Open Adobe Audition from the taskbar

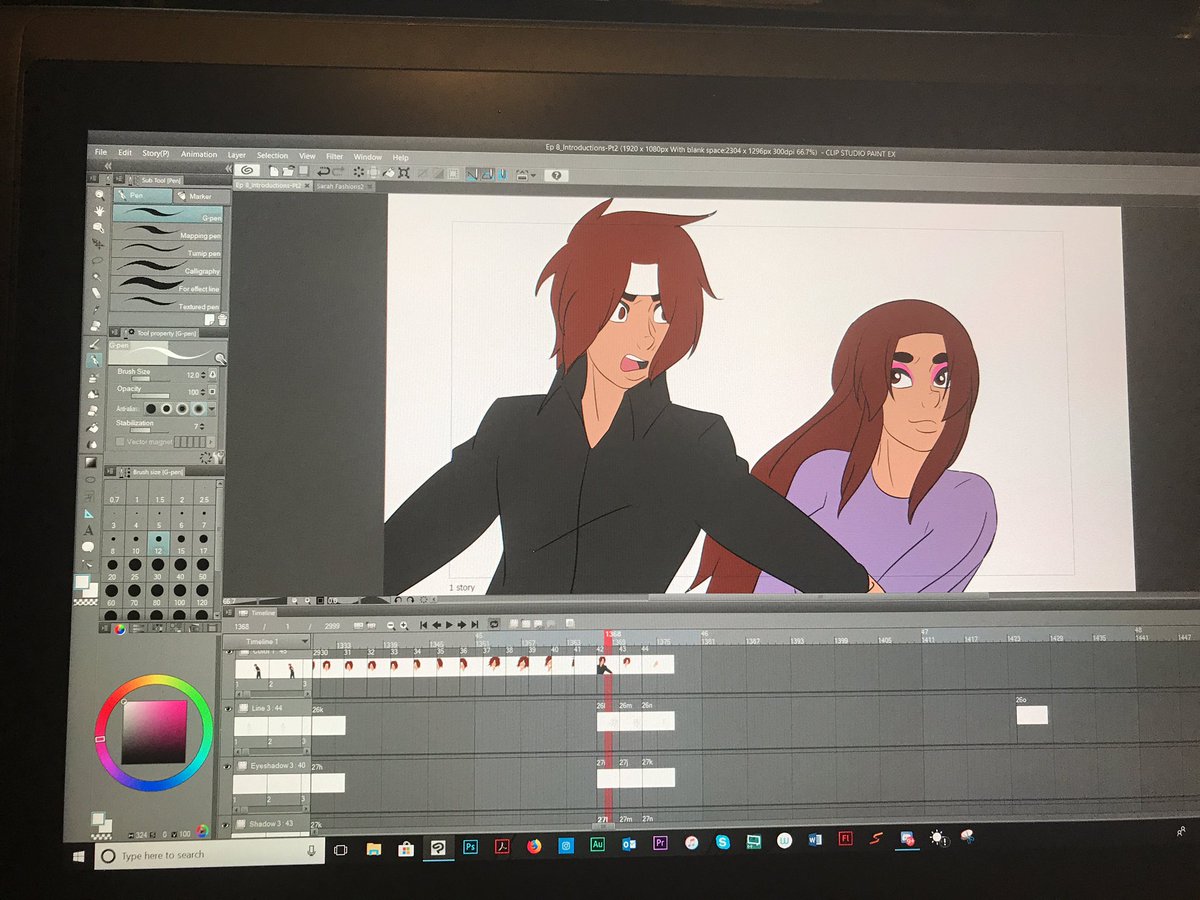(597, 845)
